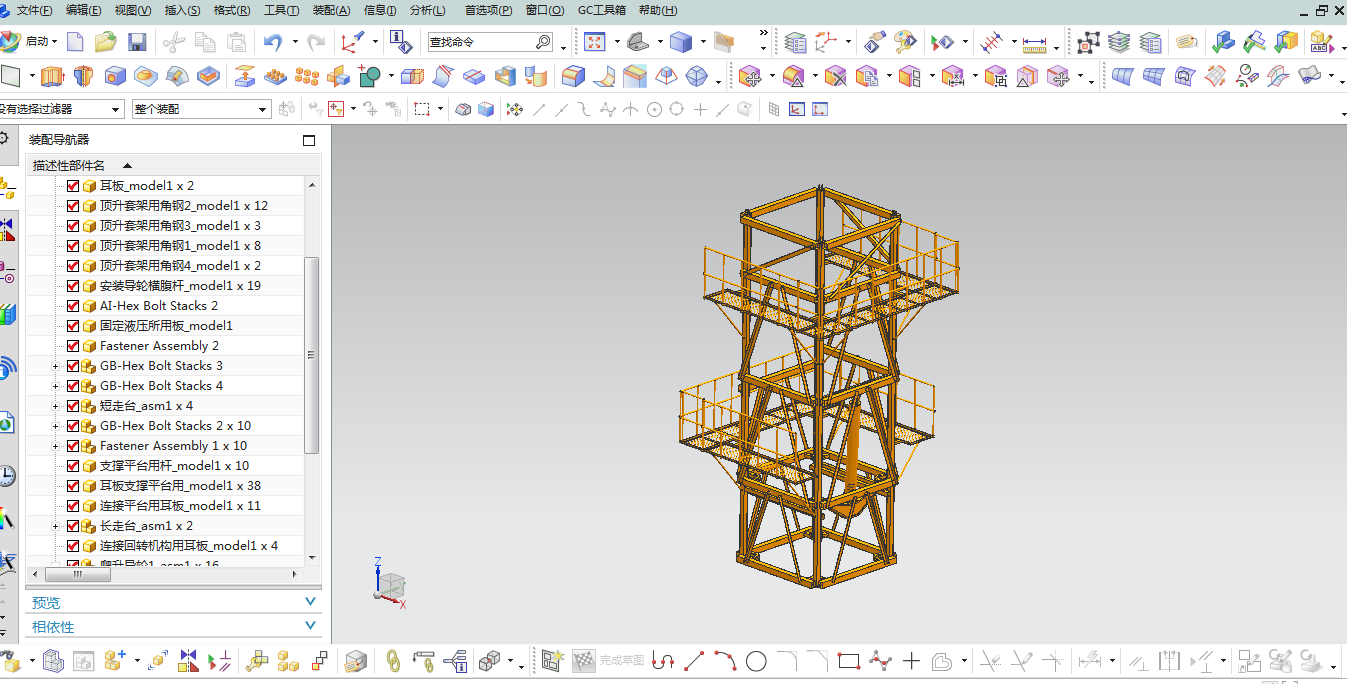The height and width of the screenshot is (684, 1347).
Task: Open the 装配(A) menu
Action: pyautogui.click(x=331, y=10)
